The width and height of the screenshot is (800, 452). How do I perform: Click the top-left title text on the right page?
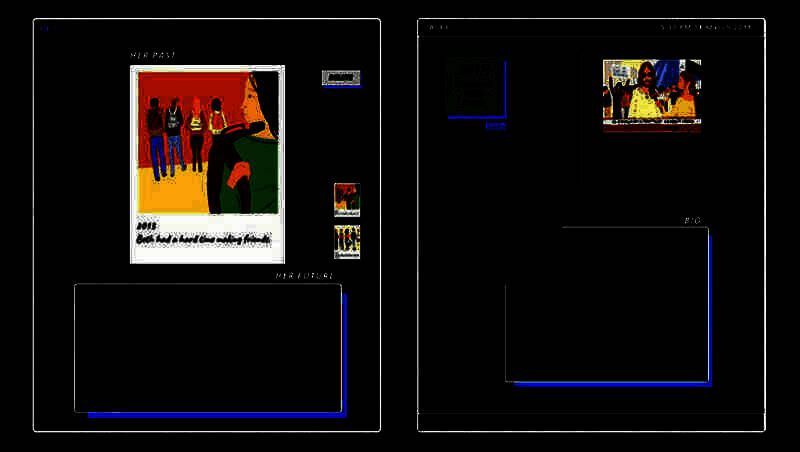click(438, 27)
